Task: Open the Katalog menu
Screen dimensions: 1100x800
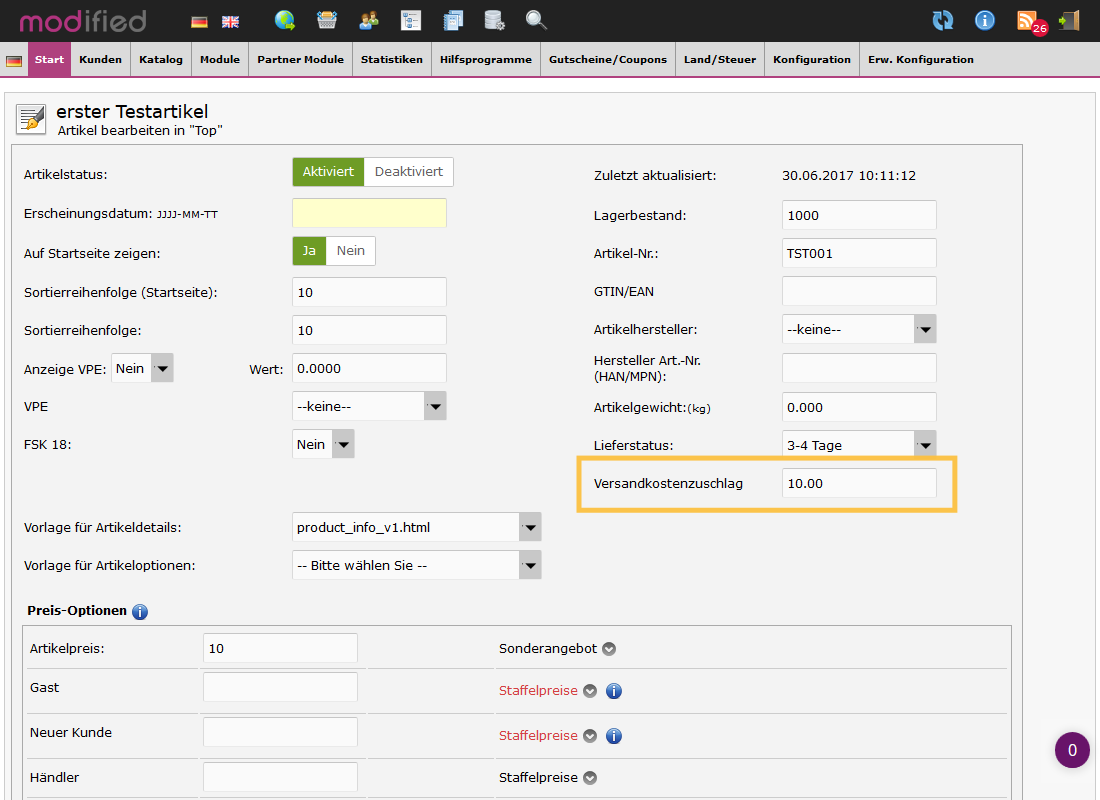Action: (161, 60)
